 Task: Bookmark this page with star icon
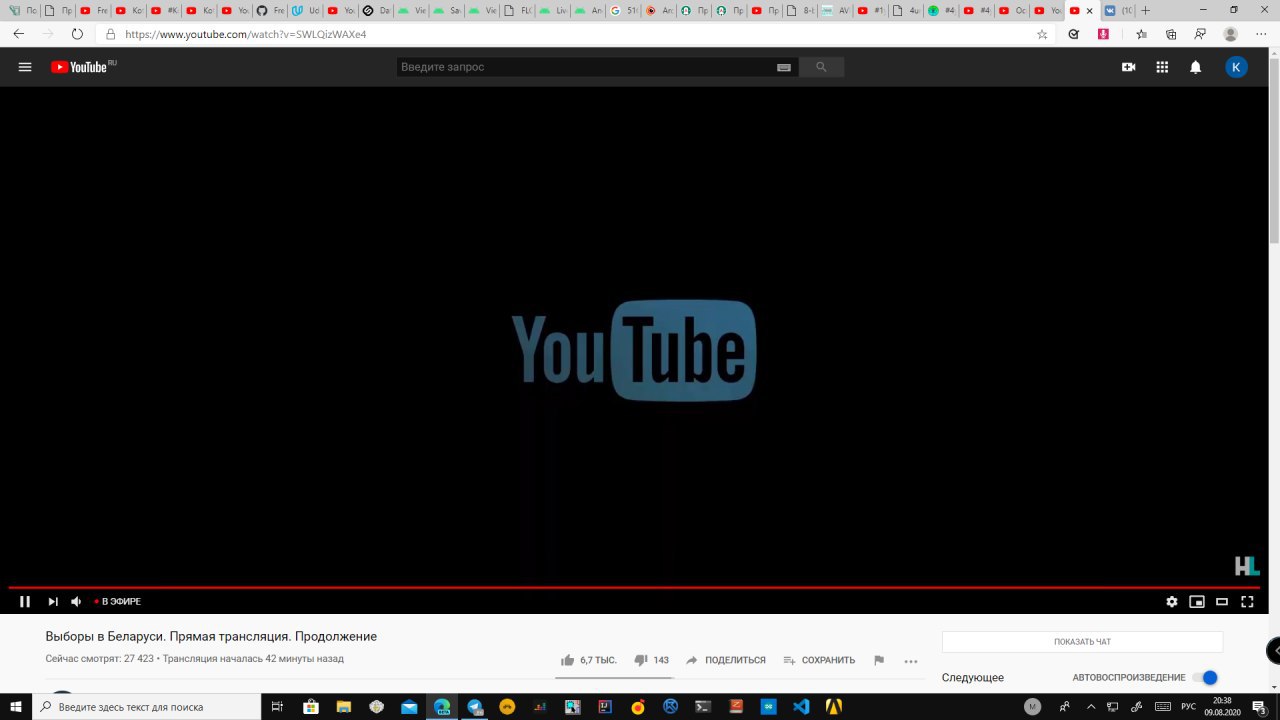tap(1042, 34)
